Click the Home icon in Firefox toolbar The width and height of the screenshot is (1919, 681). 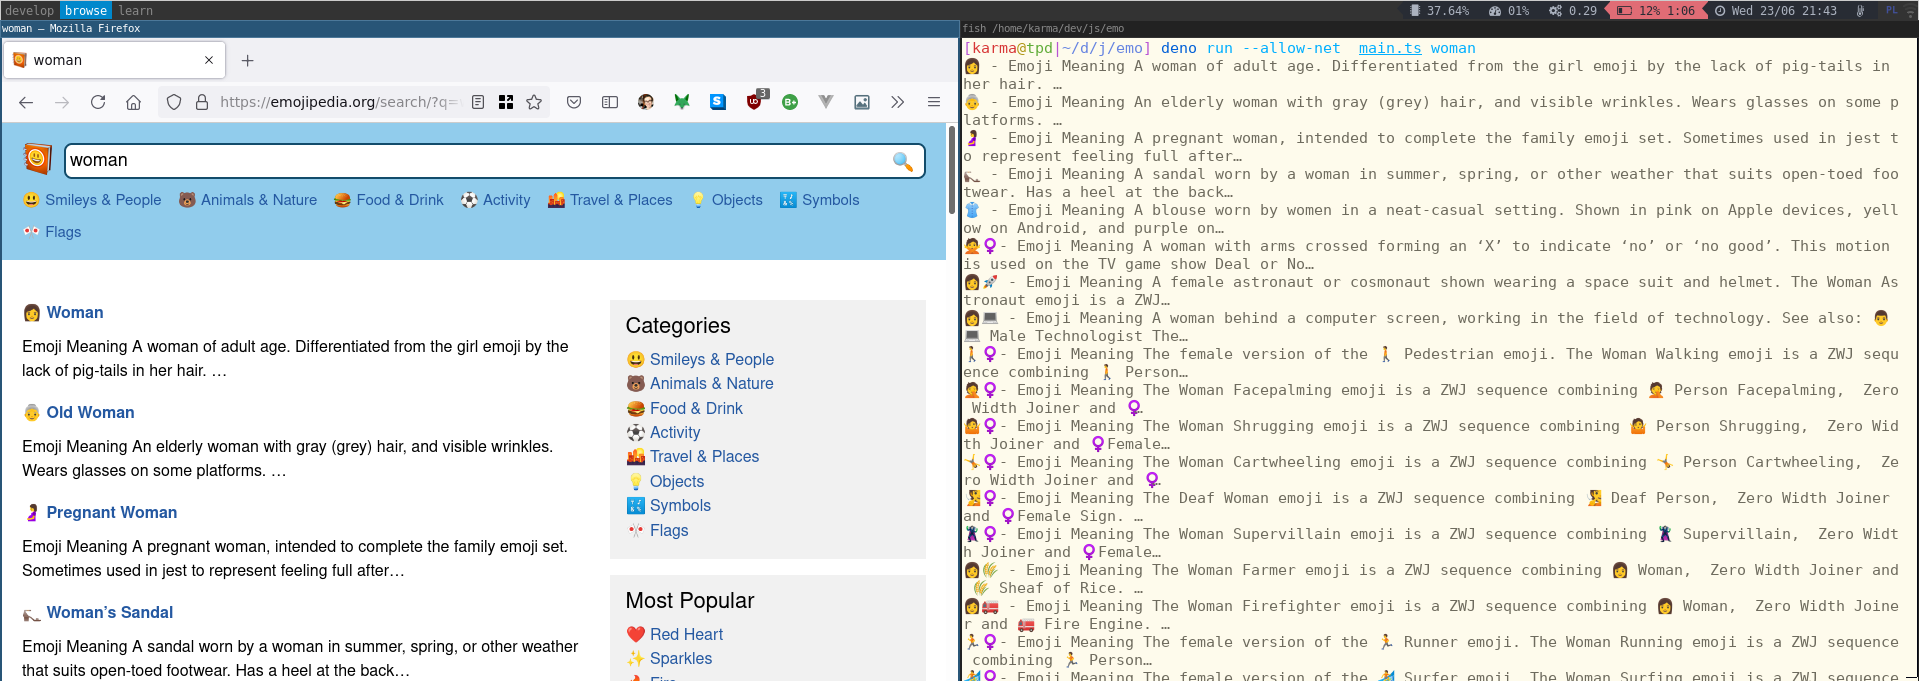pos(133,102)
